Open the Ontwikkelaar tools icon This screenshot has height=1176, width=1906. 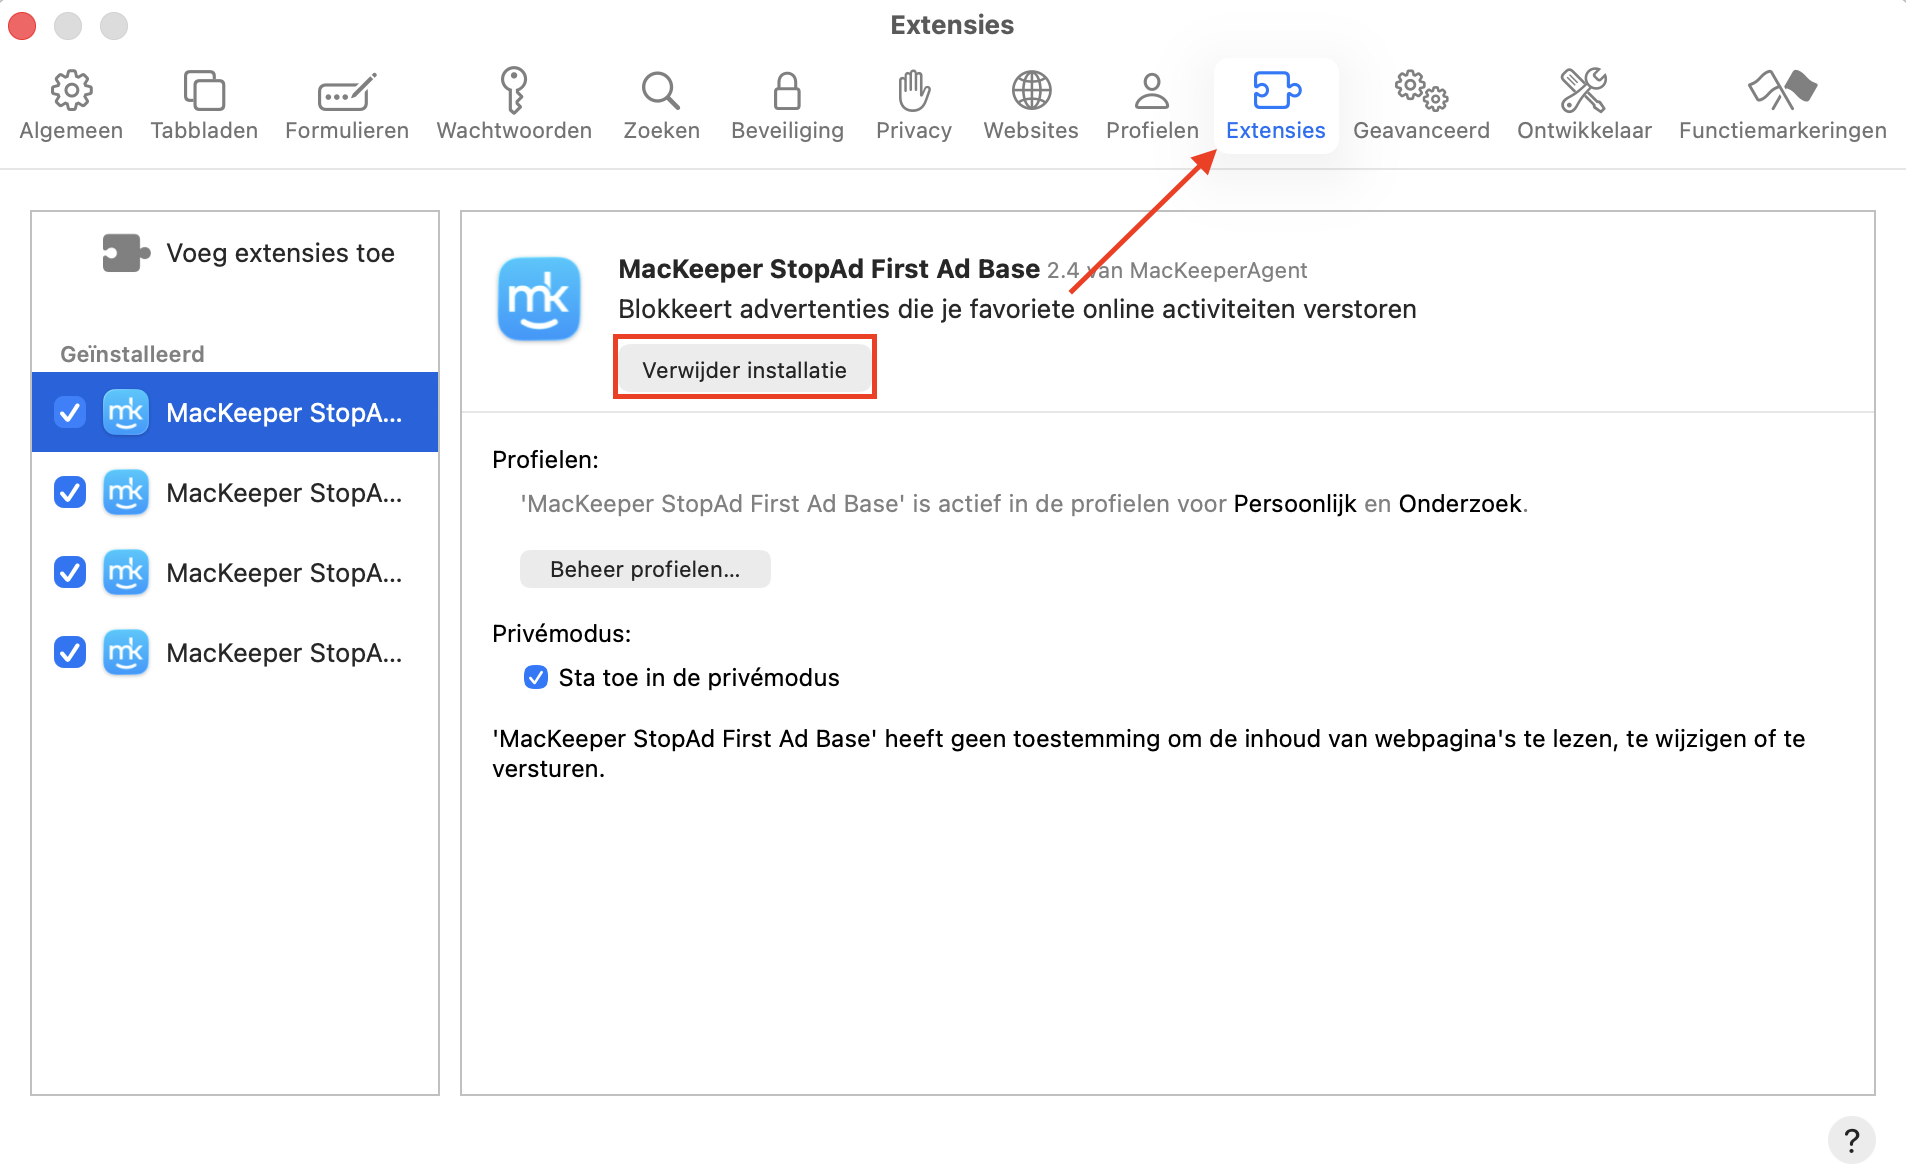(1584, 91)
